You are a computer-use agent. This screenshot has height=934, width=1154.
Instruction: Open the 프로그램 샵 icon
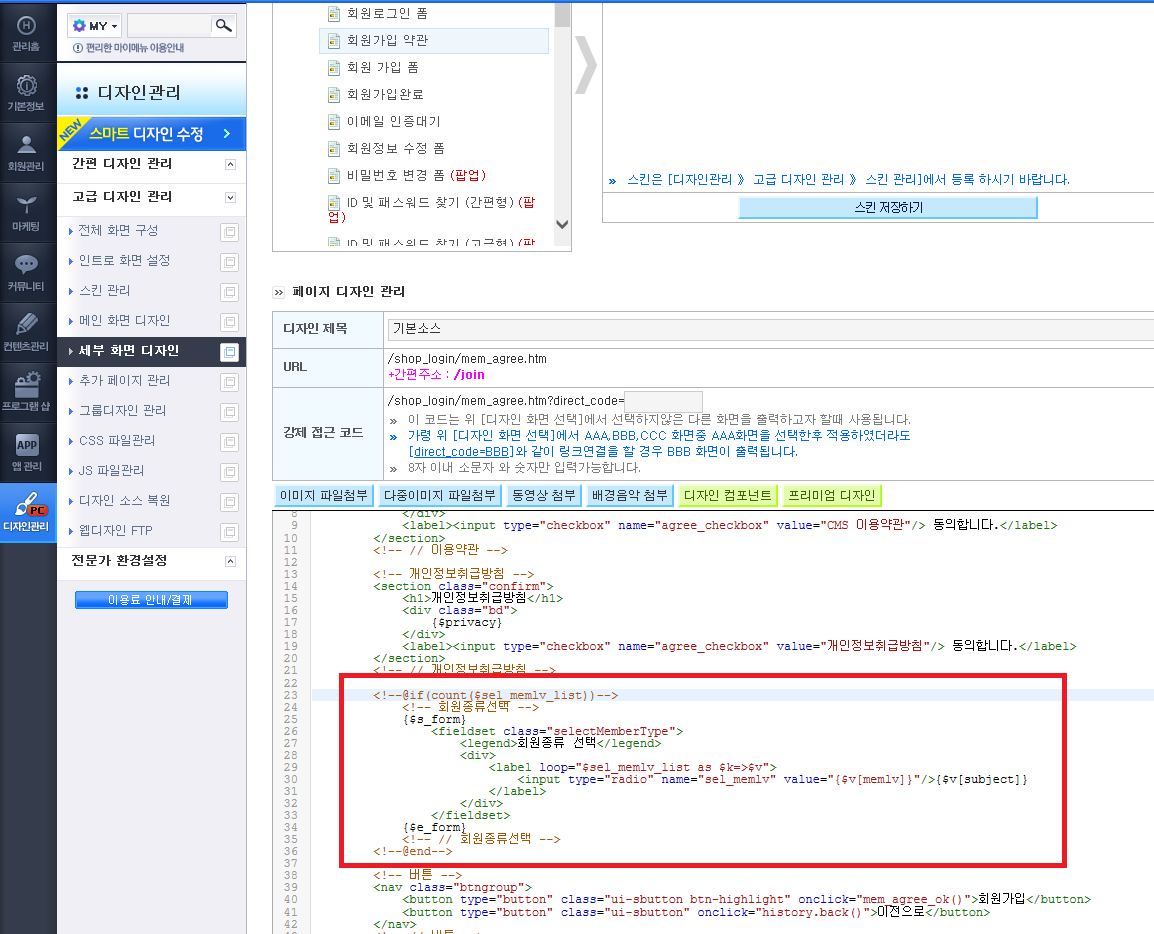pos(26,392)
